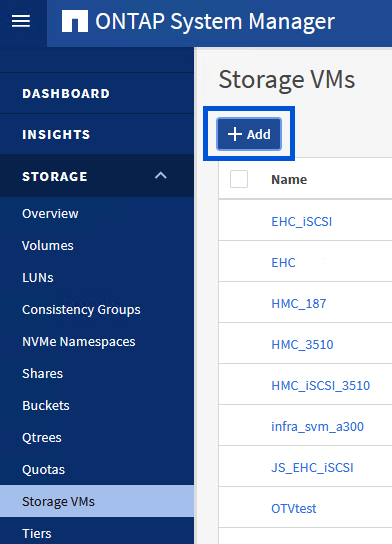The width and height of the screenshot is (392, 544).
Task: Click the Add storage VM button
Action: click(249, 134)
